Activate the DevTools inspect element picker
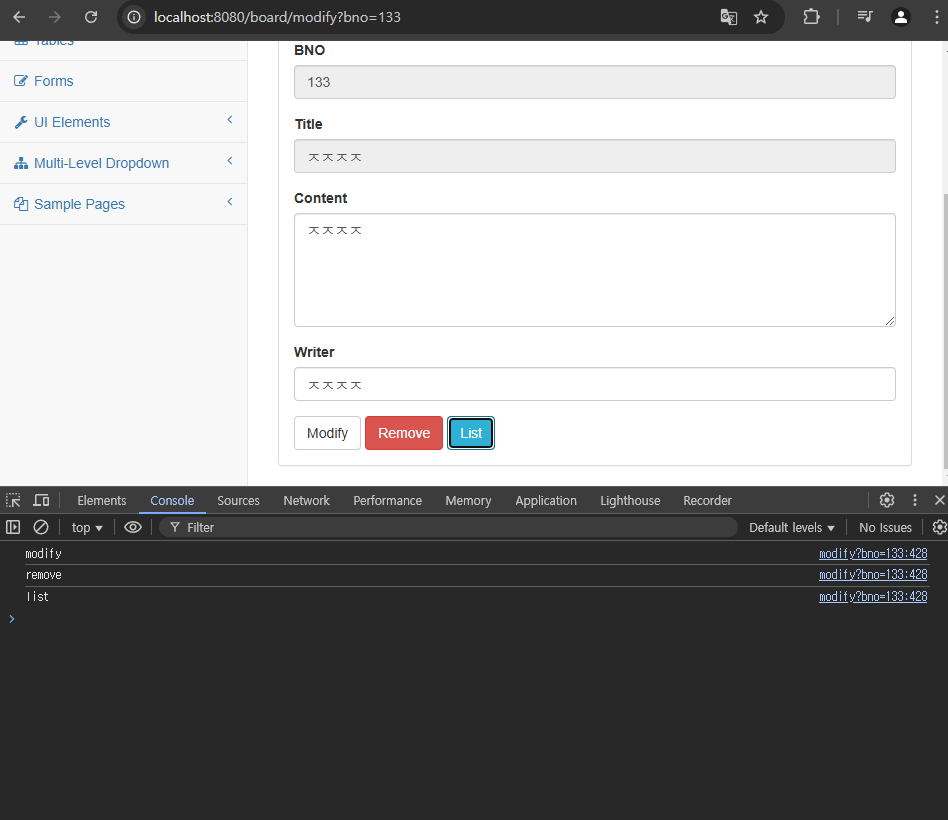 coord(13,500)
